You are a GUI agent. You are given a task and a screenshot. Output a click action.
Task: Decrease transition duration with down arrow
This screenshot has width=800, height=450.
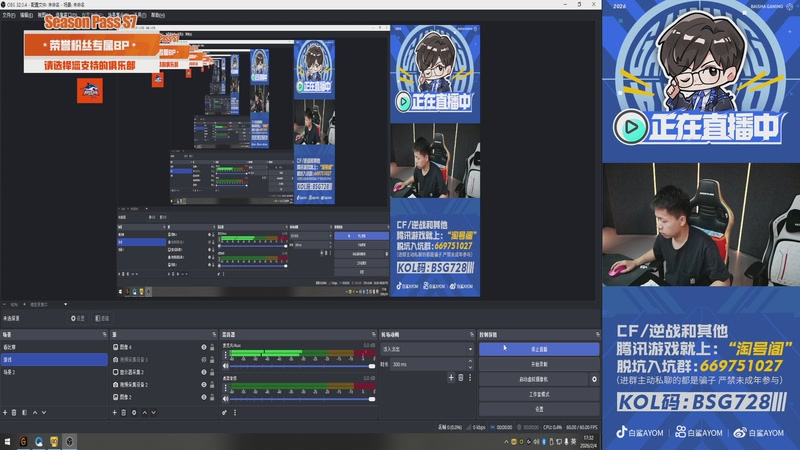pyautogui.click(x=470, y=367)
